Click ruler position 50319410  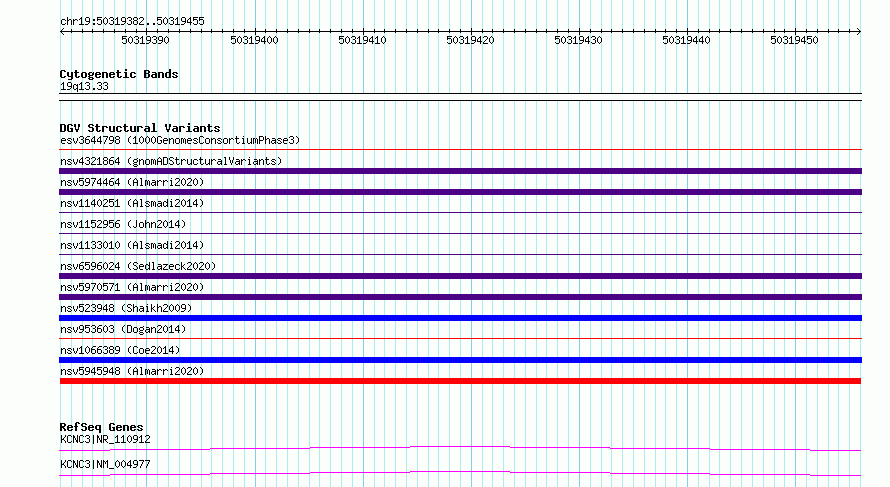pyautogui.click(x=362, y=40)
